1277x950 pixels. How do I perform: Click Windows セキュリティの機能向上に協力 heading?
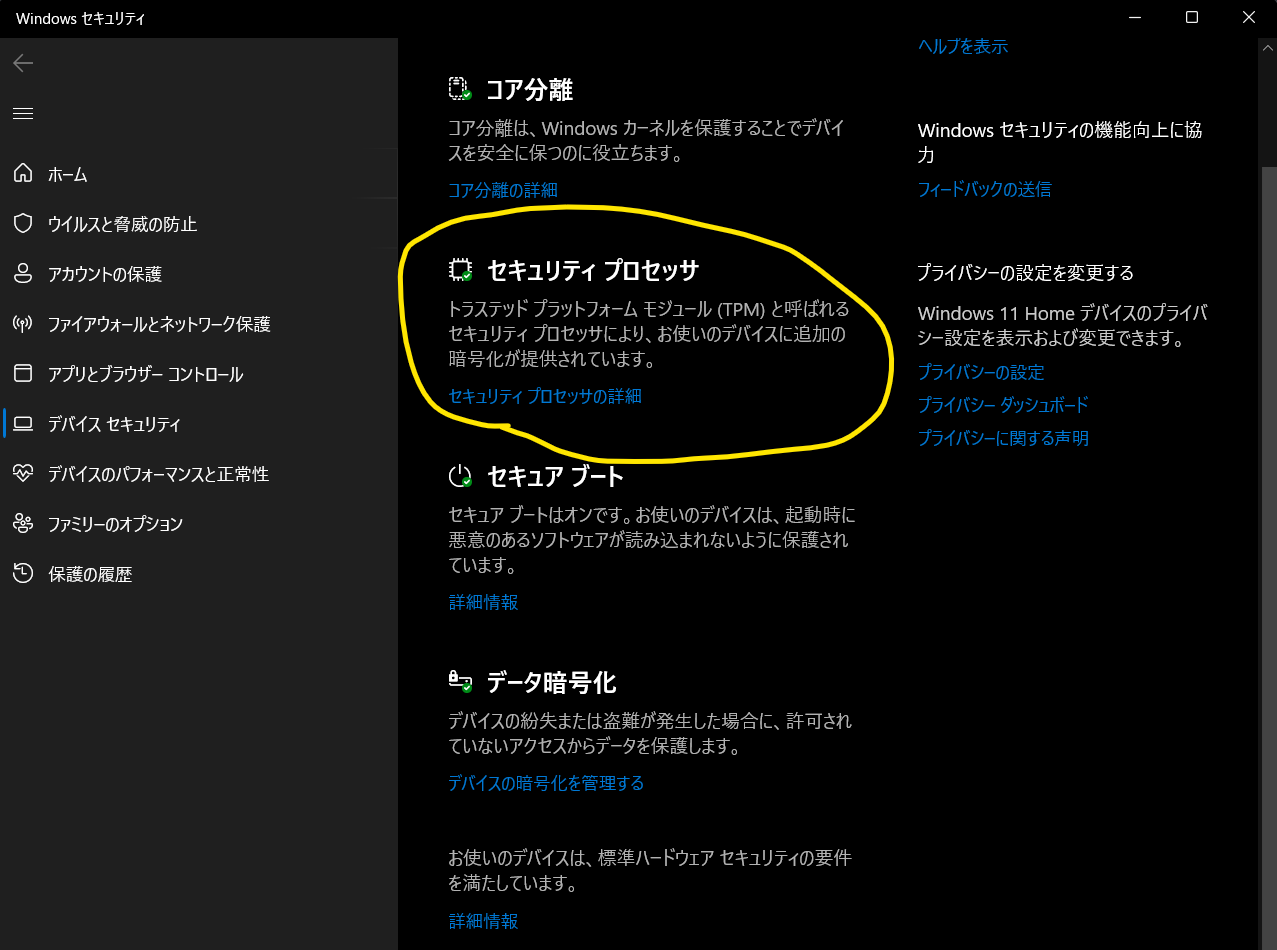(1060, 142)
